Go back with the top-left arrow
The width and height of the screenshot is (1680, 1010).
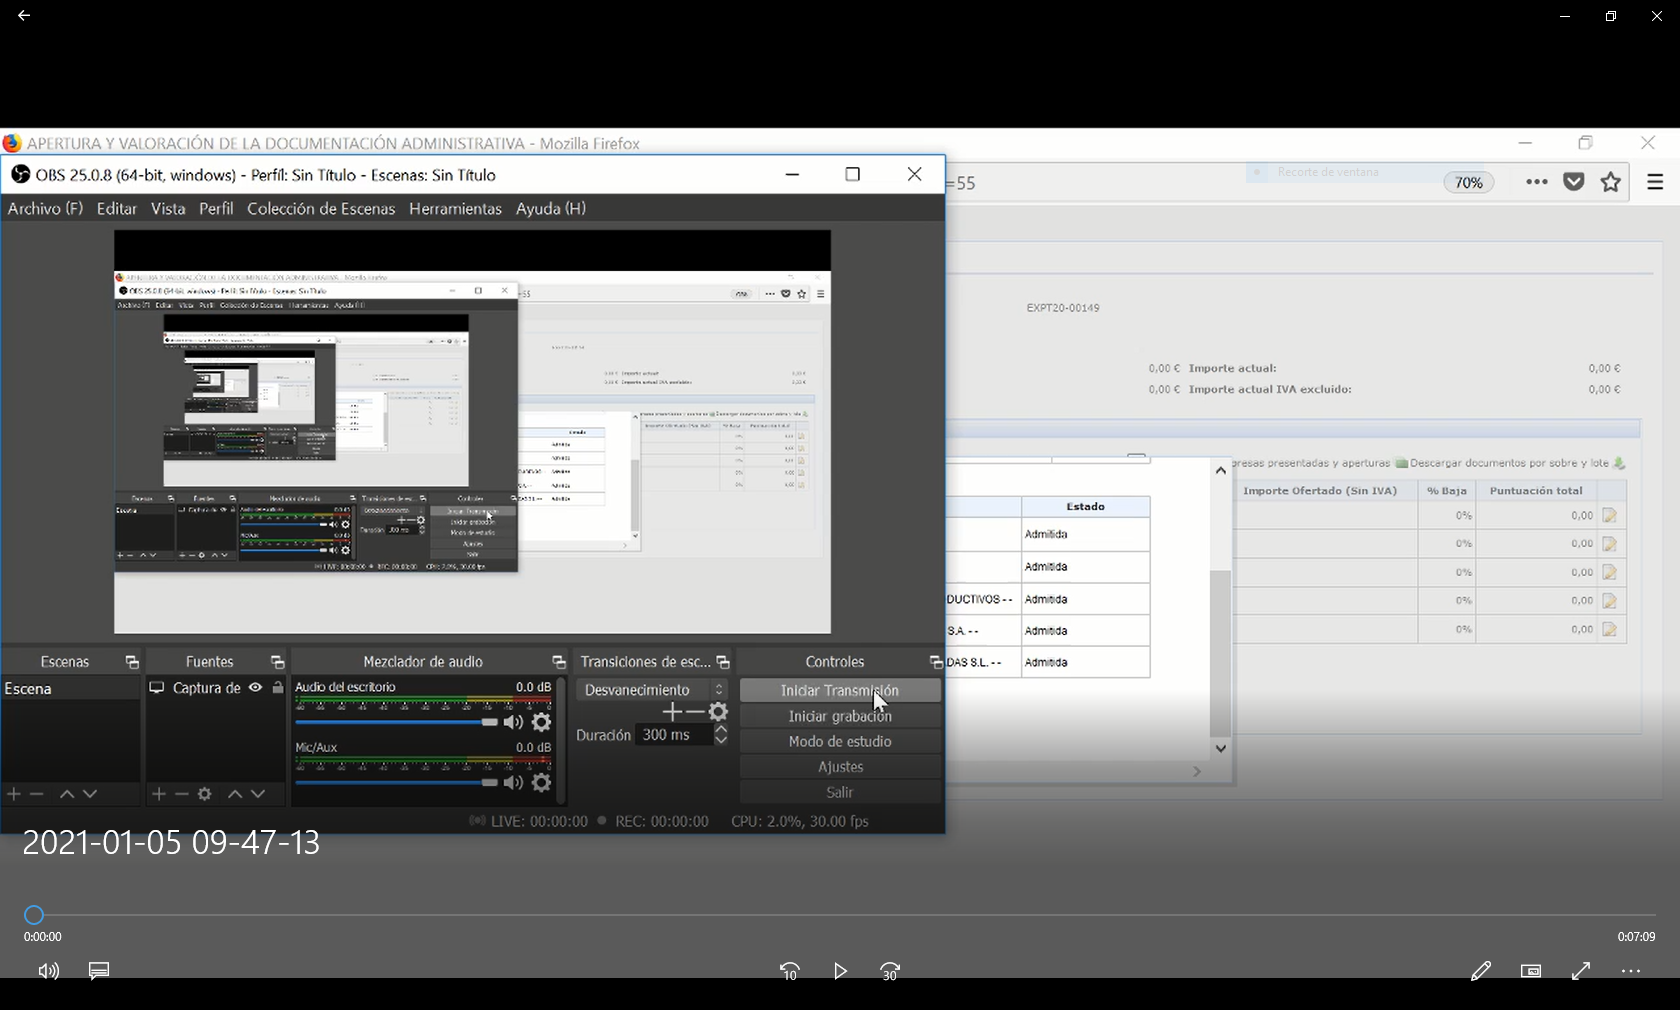point(24,16)
